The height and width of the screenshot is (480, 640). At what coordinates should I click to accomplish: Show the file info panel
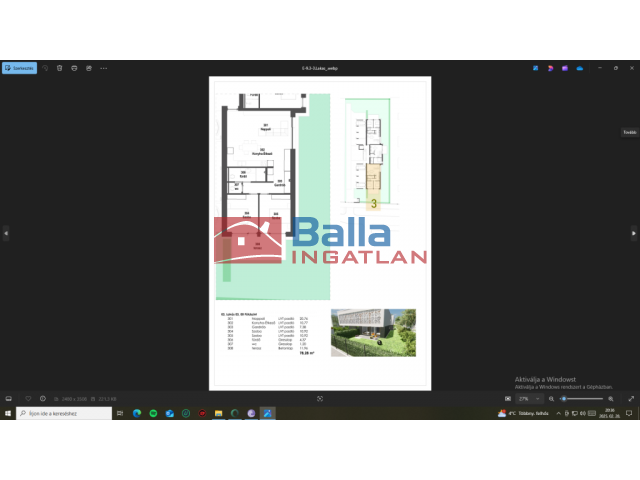tap(42, 398)
